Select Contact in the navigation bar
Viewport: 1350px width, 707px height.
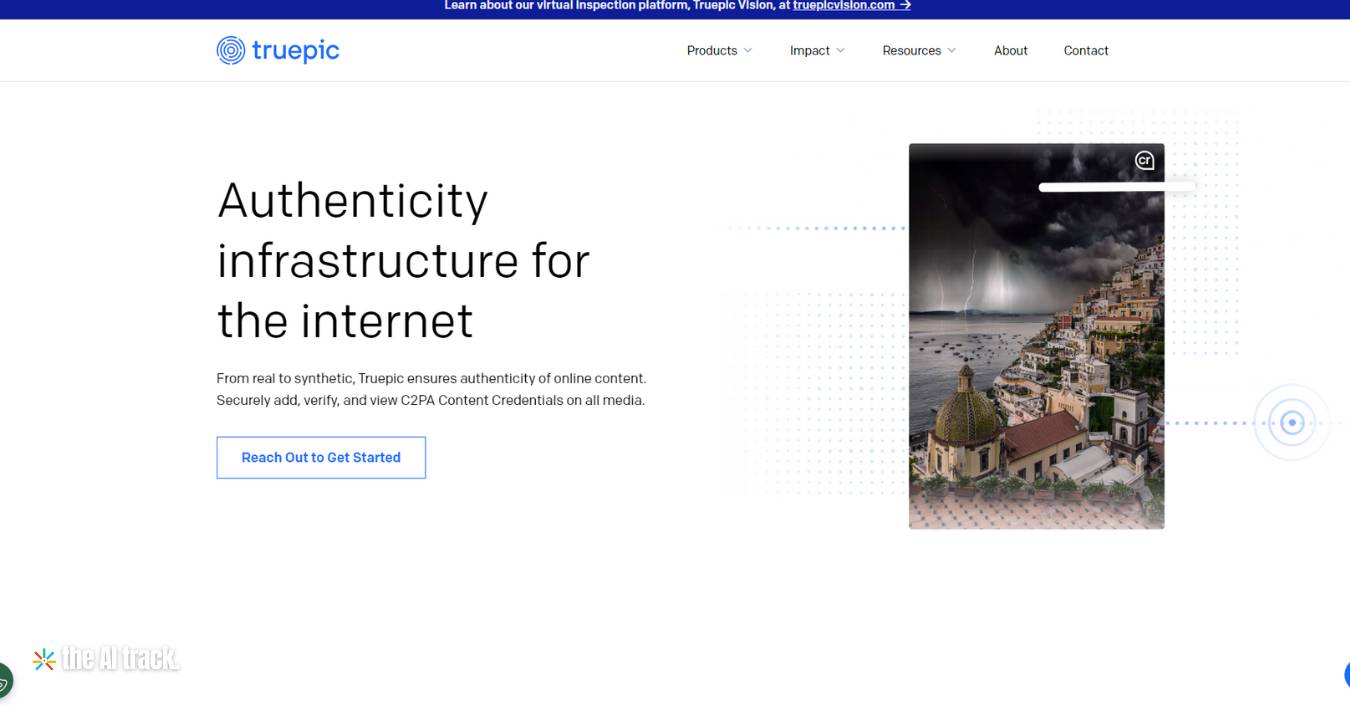1086,50
